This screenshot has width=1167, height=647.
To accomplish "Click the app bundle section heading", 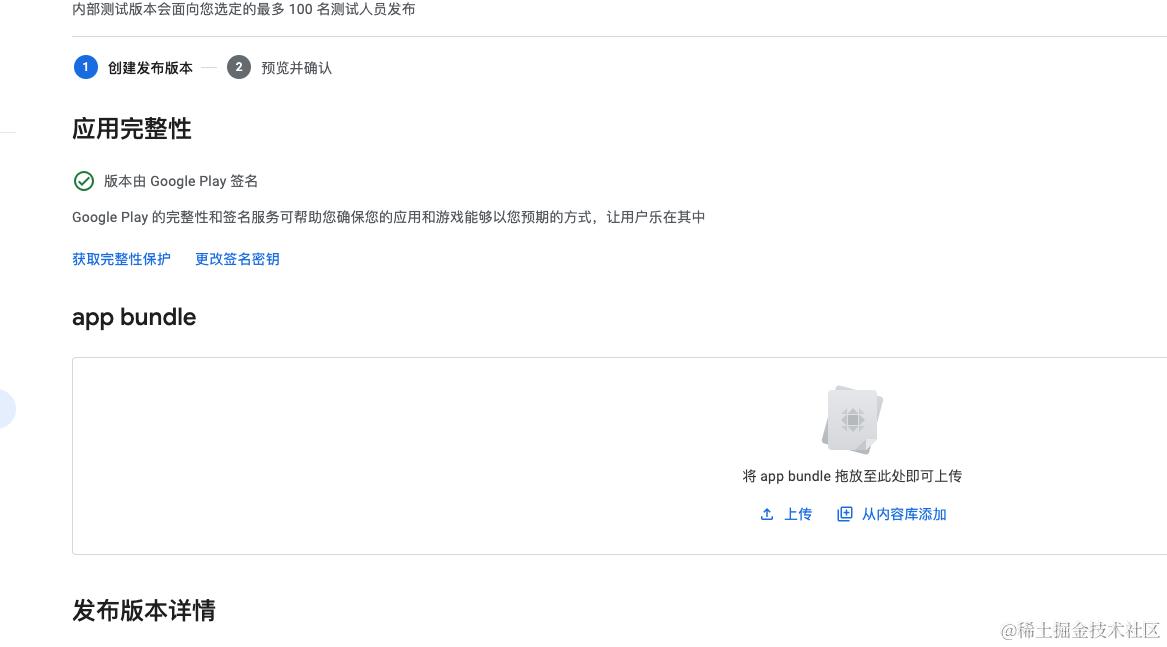I will (x=134, y=317).
